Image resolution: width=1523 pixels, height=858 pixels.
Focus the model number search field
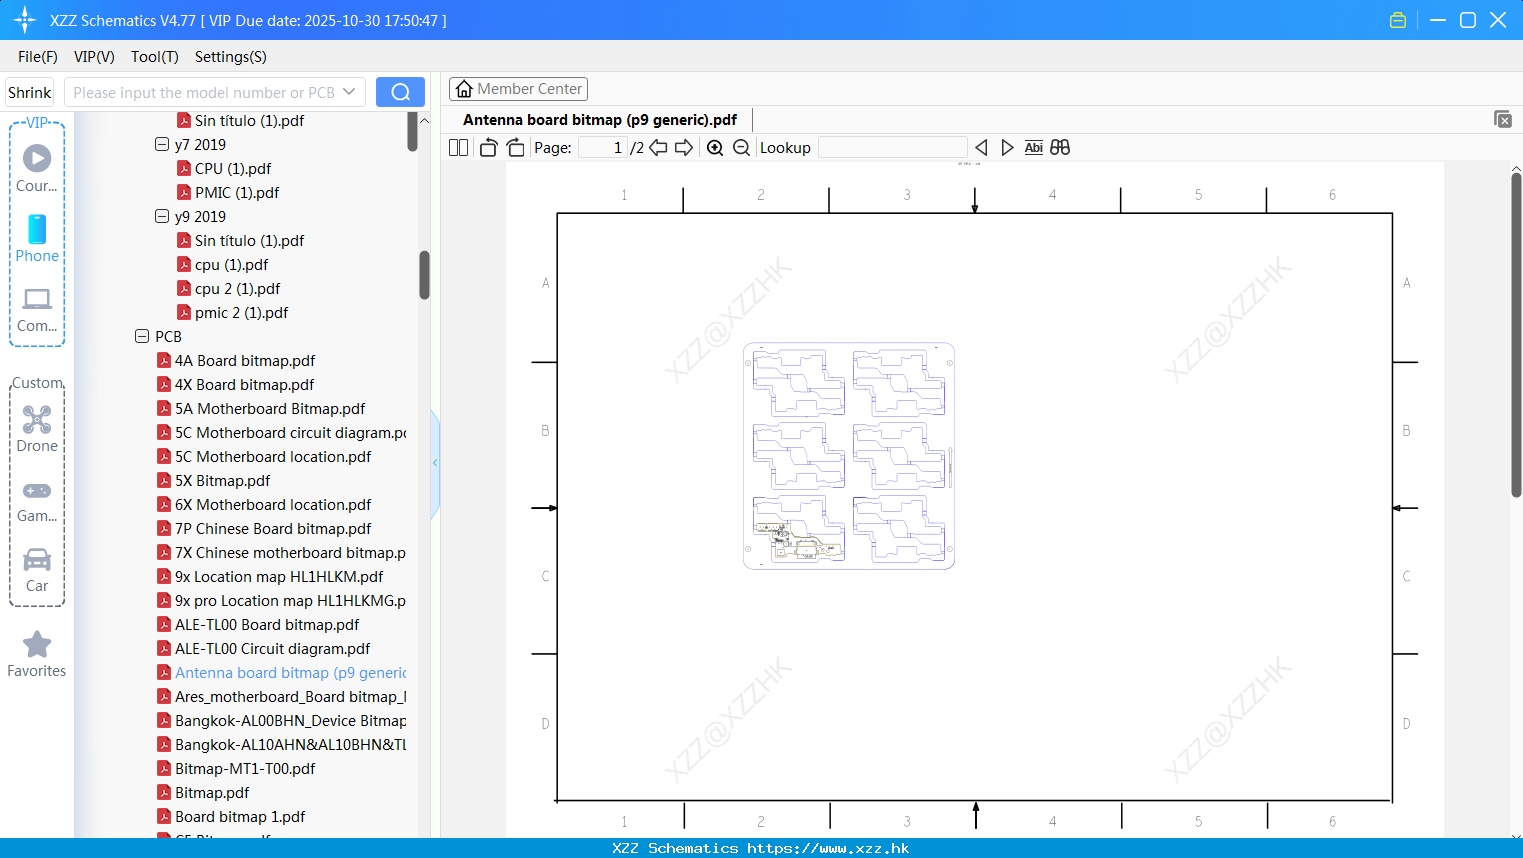pos(204,92)
